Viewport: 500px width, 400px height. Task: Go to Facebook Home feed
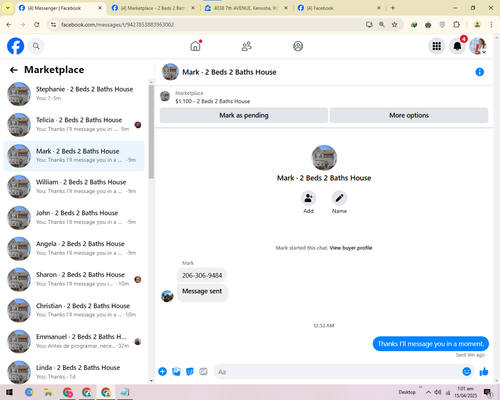point(196,46)
